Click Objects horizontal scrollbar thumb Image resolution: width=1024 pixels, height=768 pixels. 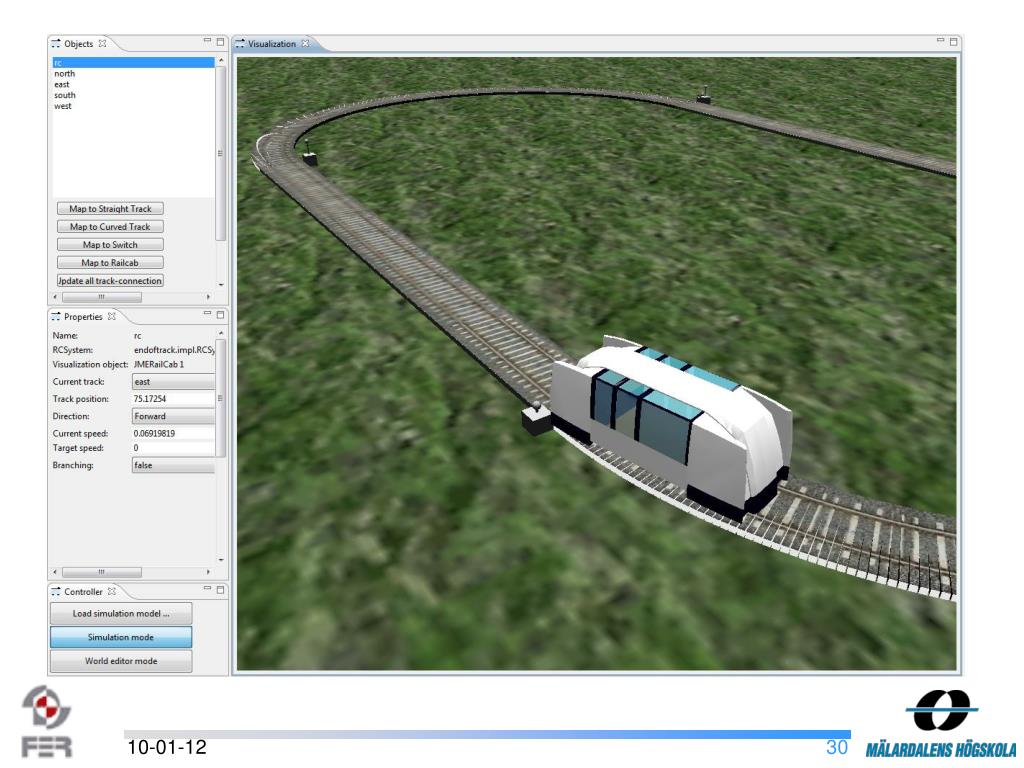pyautogui.click(x=102, y=297)
